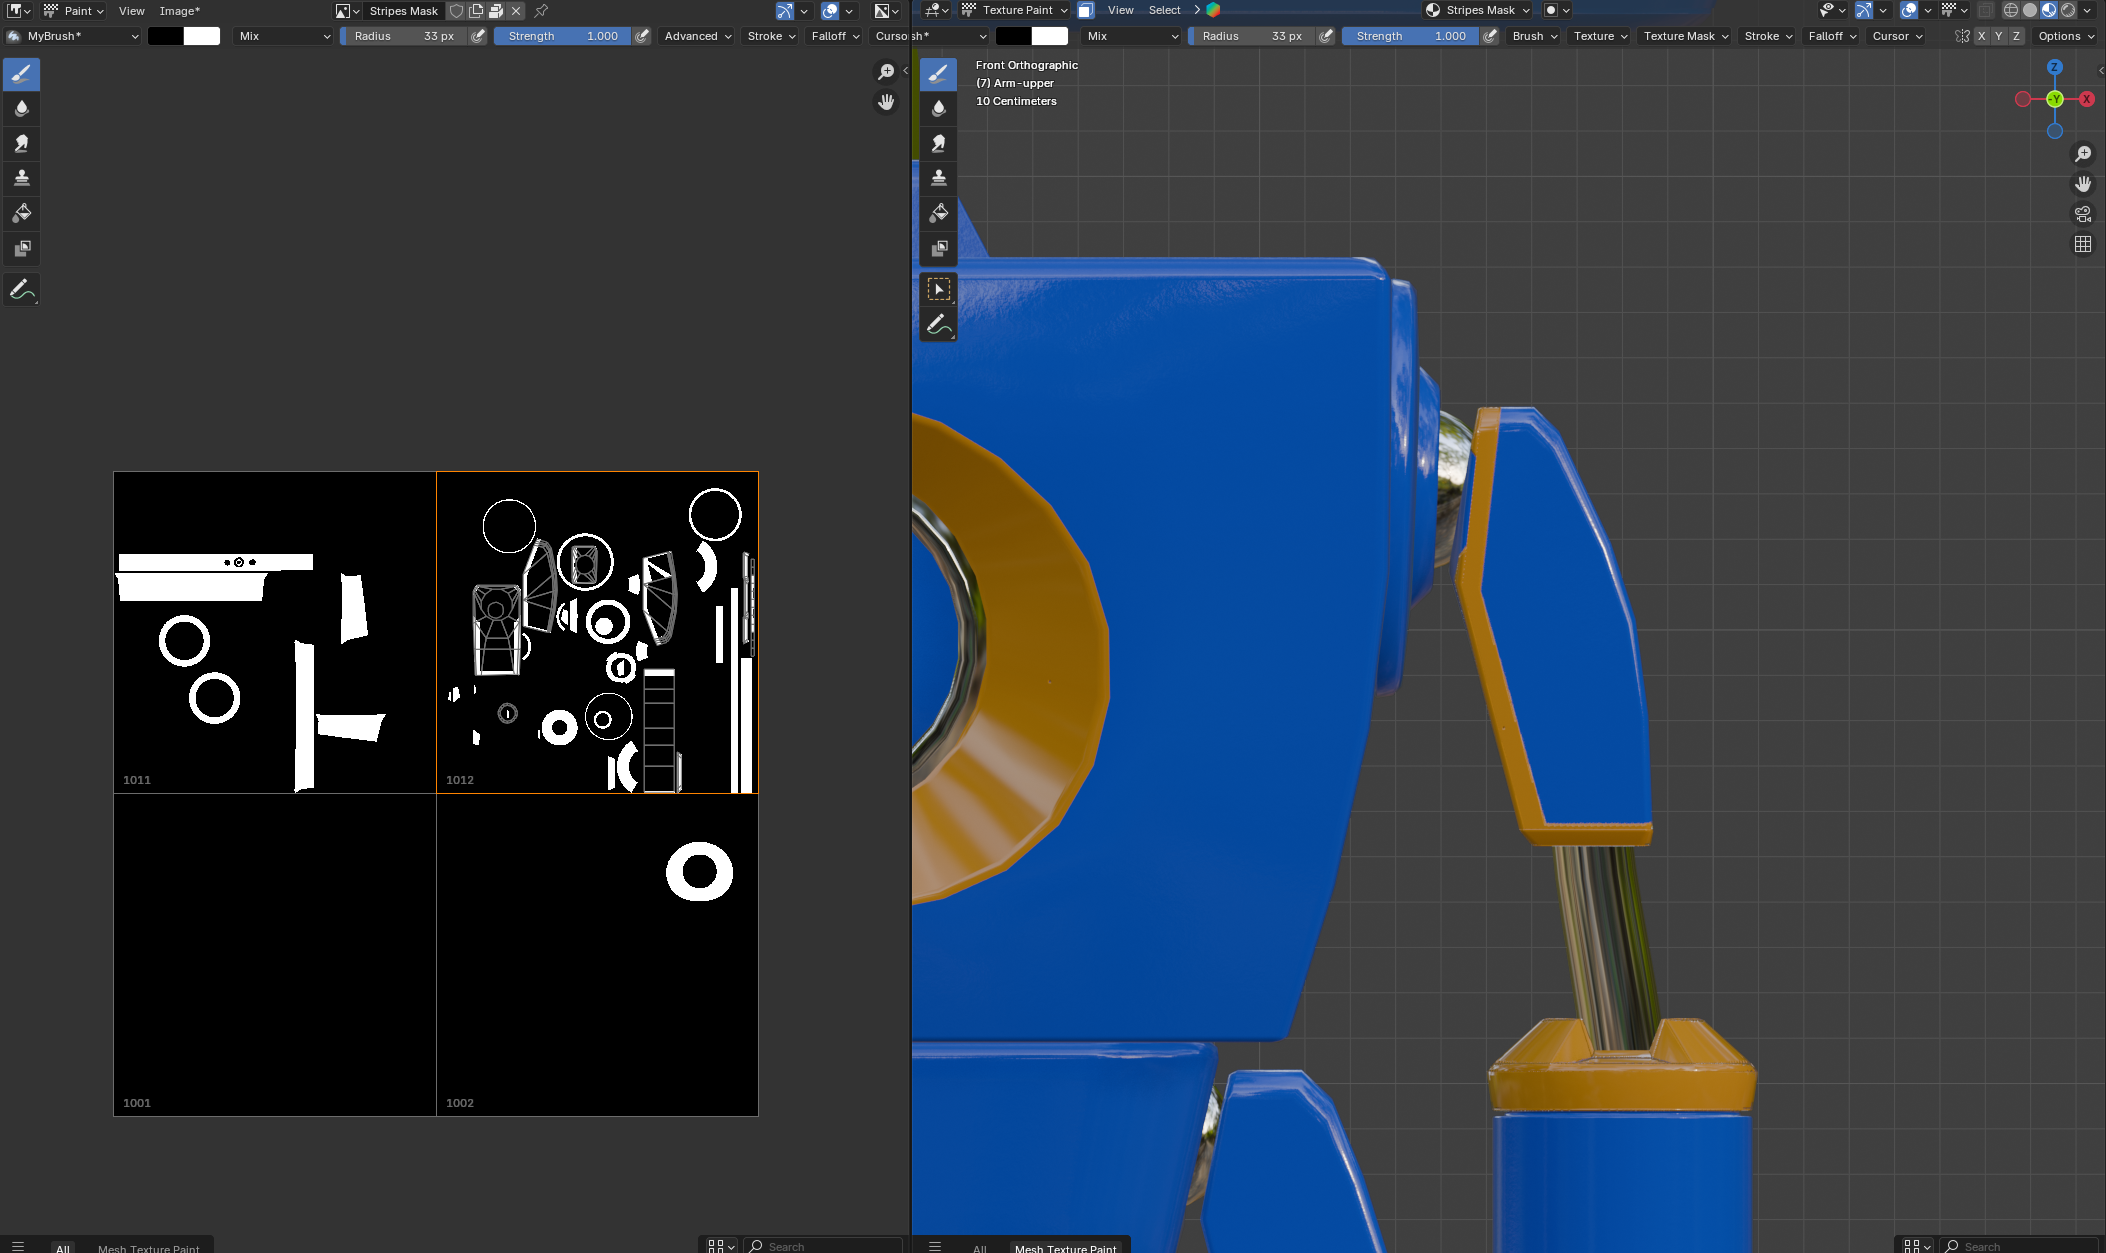Click the Advanced brush settings button
This screenshot has width=2106, height=1253.
click(698, 36)
